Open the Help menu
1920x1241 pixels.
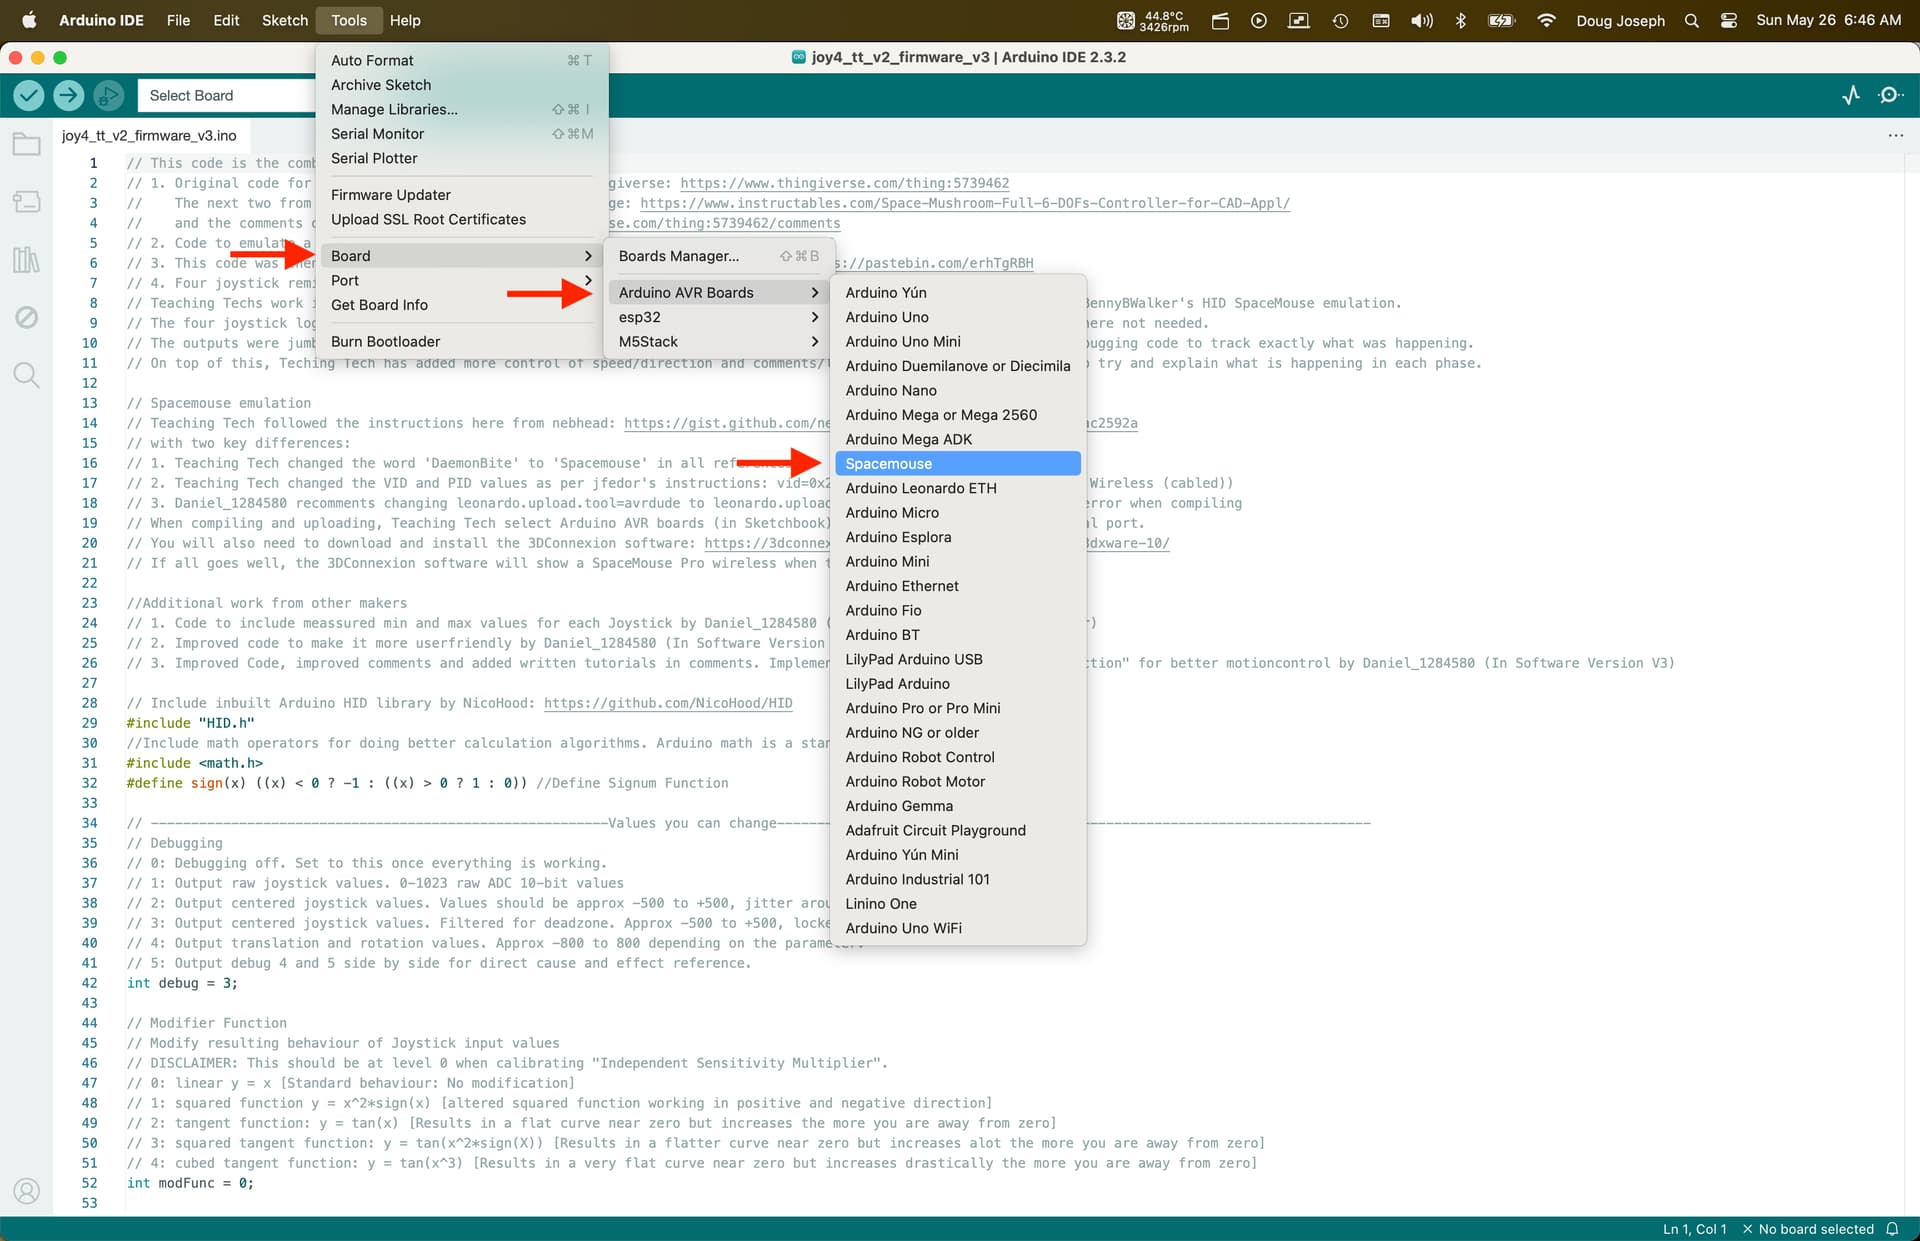coord(405,20)
